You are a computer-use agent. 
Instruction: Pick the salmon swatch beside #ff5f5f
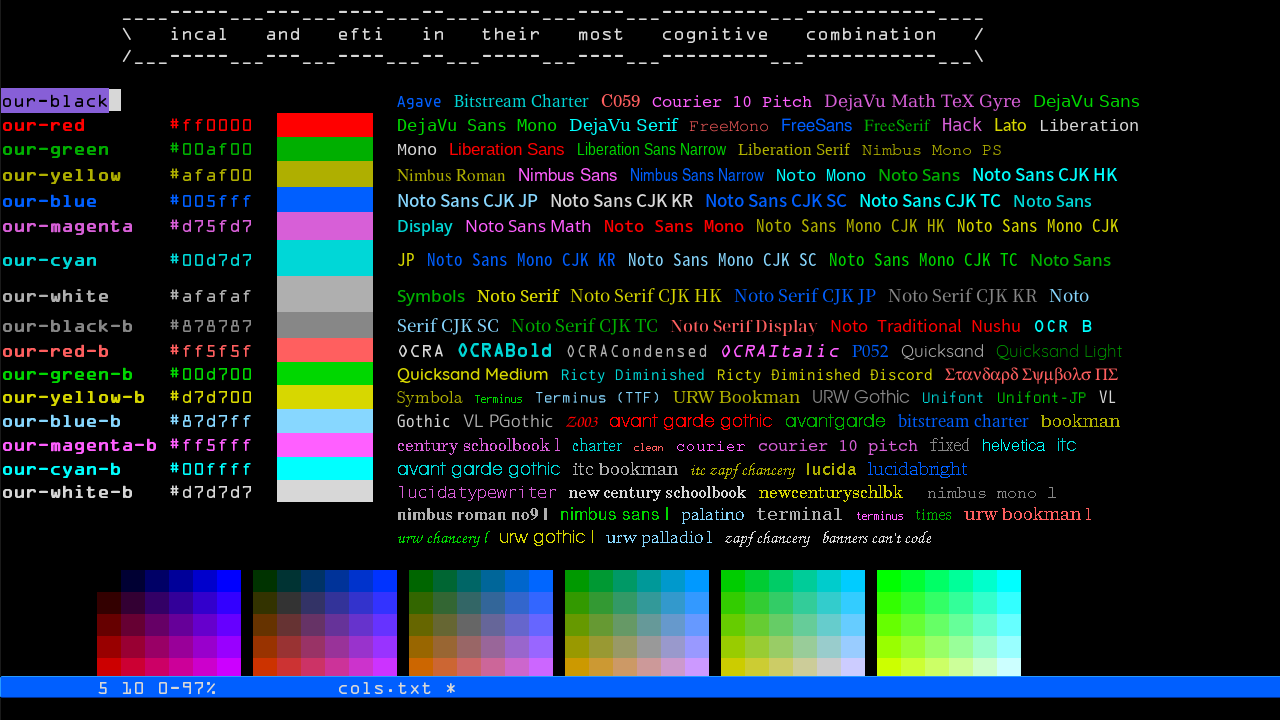pos(325,350)
